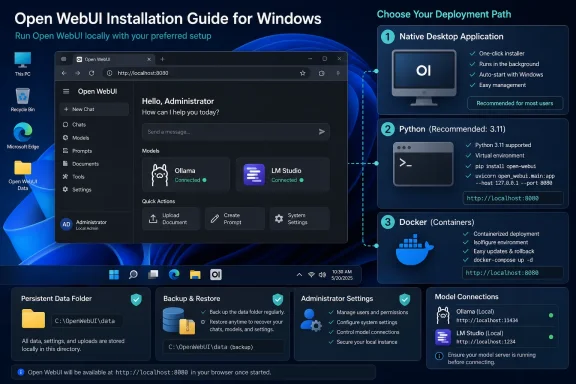Click the AD administrator avatar
This screenshot has height=384, width=576.
click(x=66, y=224)
